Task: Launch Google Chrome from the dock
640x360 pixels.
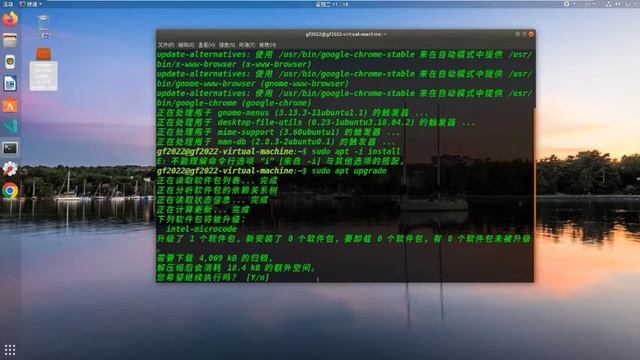Action: pos(10,191)
